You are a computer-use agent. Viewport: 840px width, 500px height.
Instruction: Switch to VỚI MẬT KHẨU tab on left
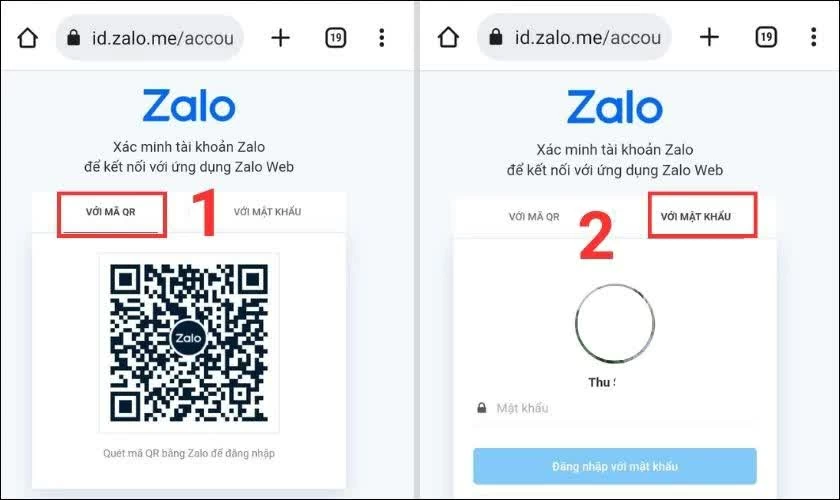click(x=267, y=212)
